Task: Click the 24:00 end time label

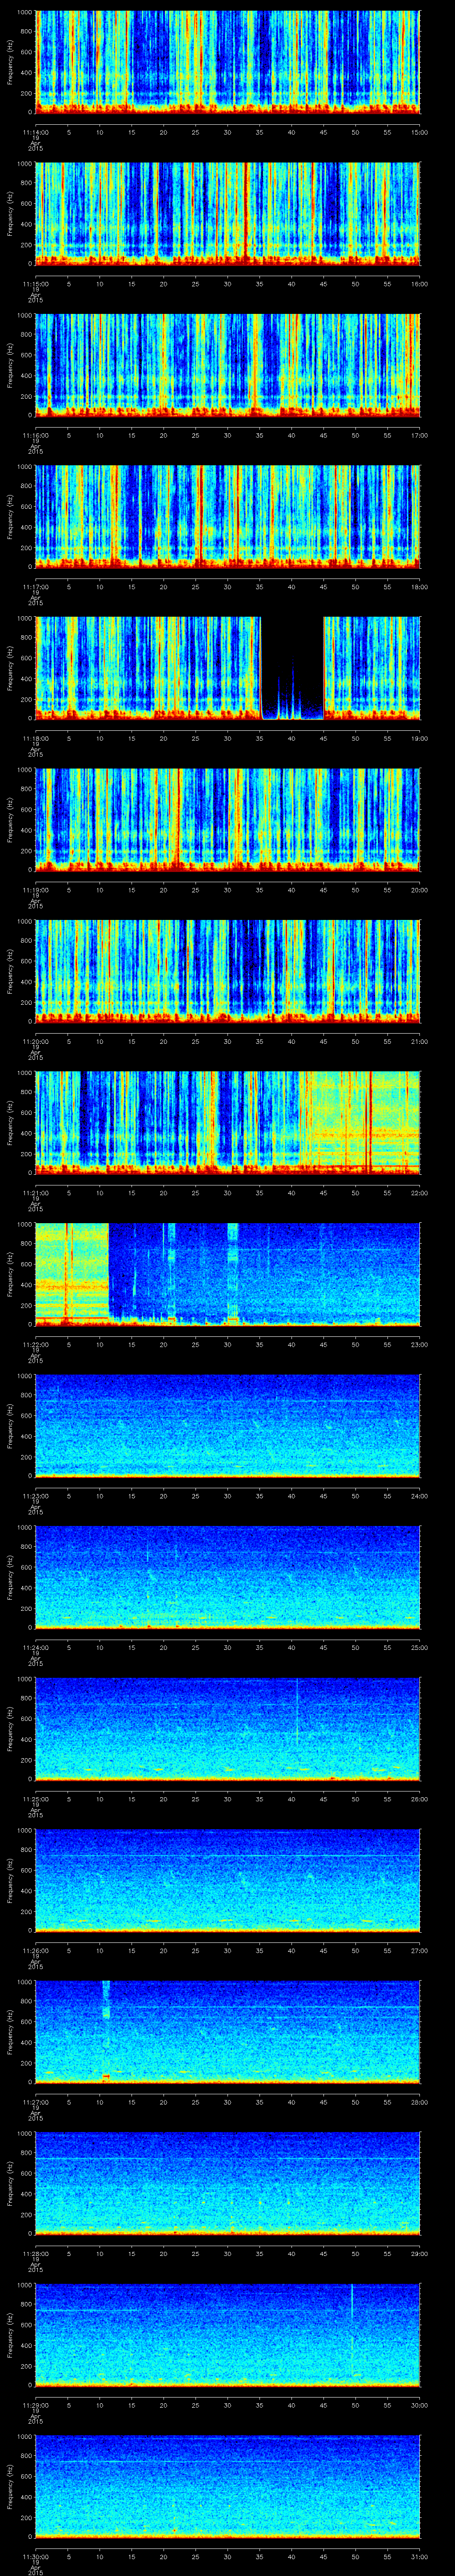Action: click(420, 1496)
